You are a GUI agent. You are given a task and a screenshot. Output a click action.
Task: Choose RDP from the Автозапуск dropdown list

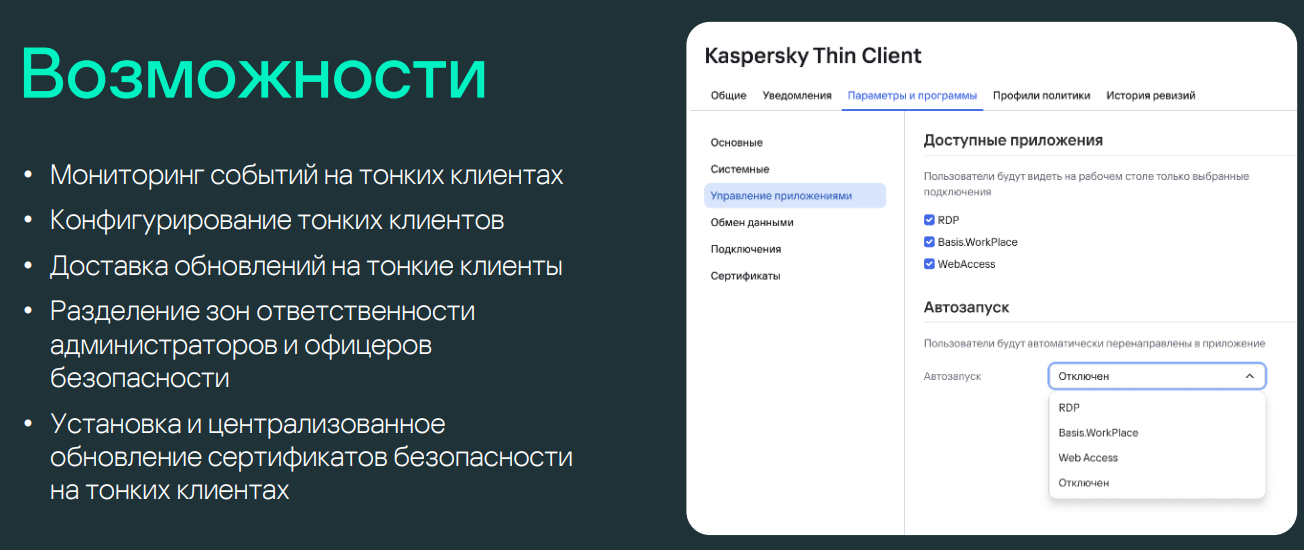pyautogui.click(x=1157, y=408)
